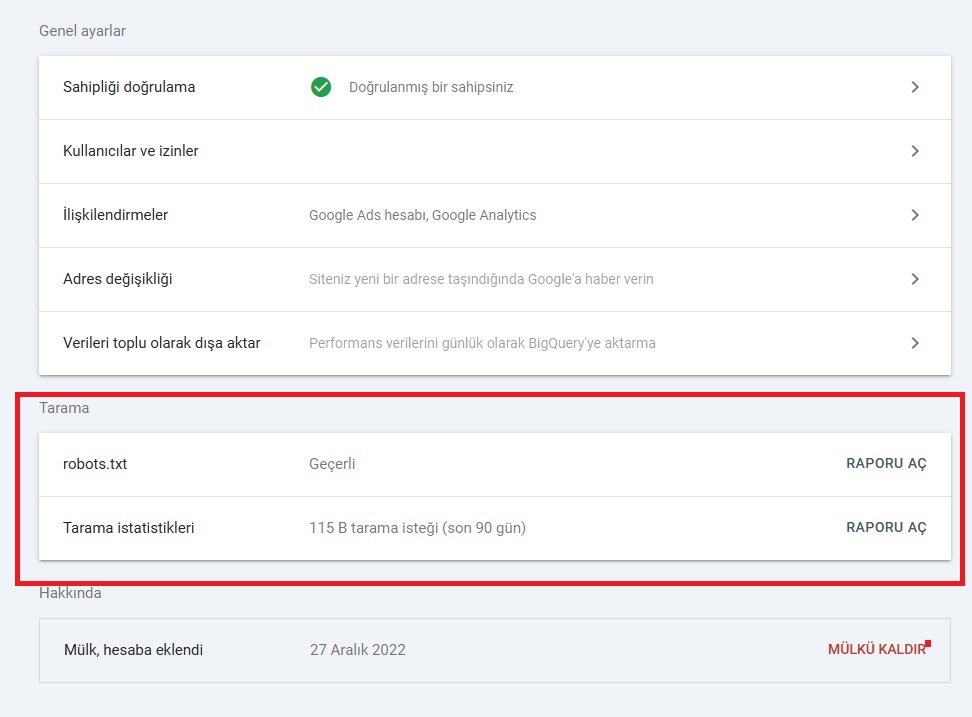Click the arrow on Adres değişikliği row
This screenshot has height=717, width=972.
click(x=914, y=279)
